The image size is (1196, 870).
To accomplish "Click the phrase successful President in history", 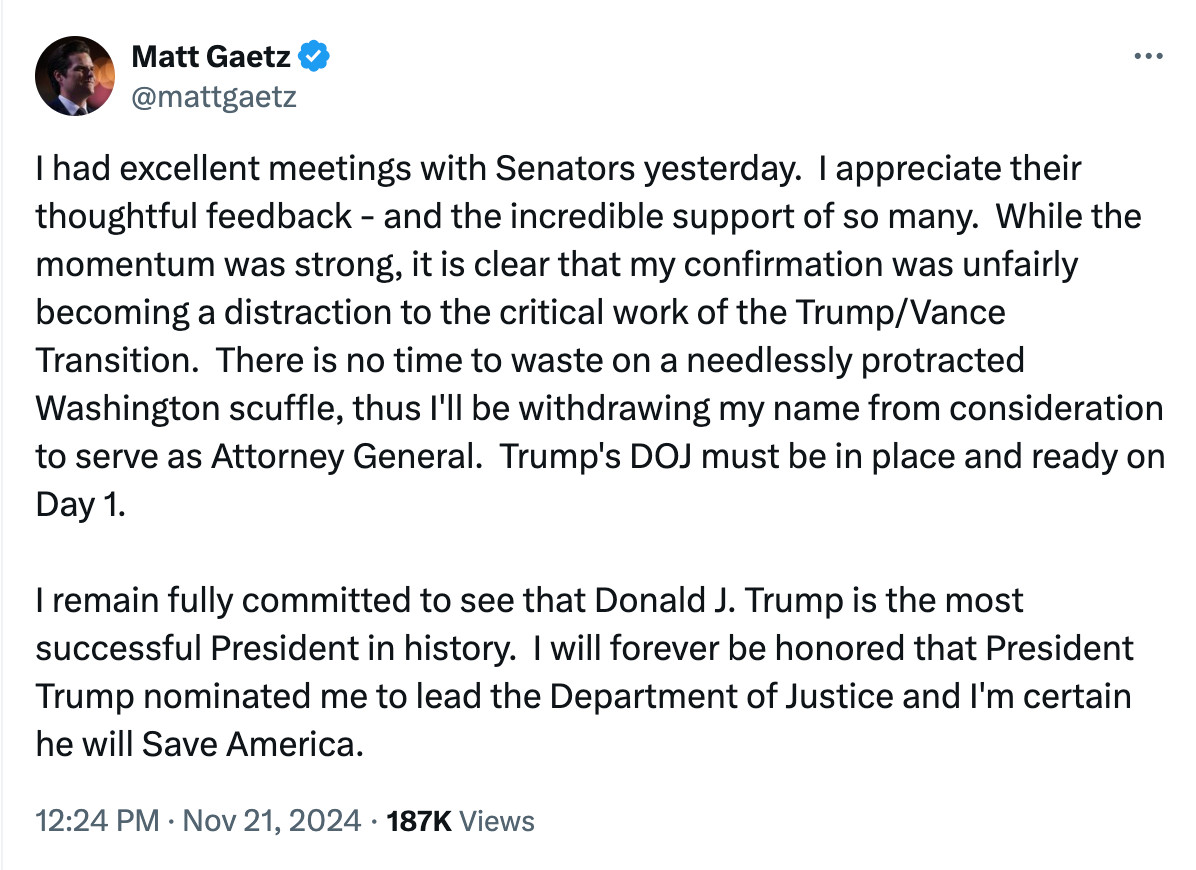I will pyautogui.click(x=275, y=648).
